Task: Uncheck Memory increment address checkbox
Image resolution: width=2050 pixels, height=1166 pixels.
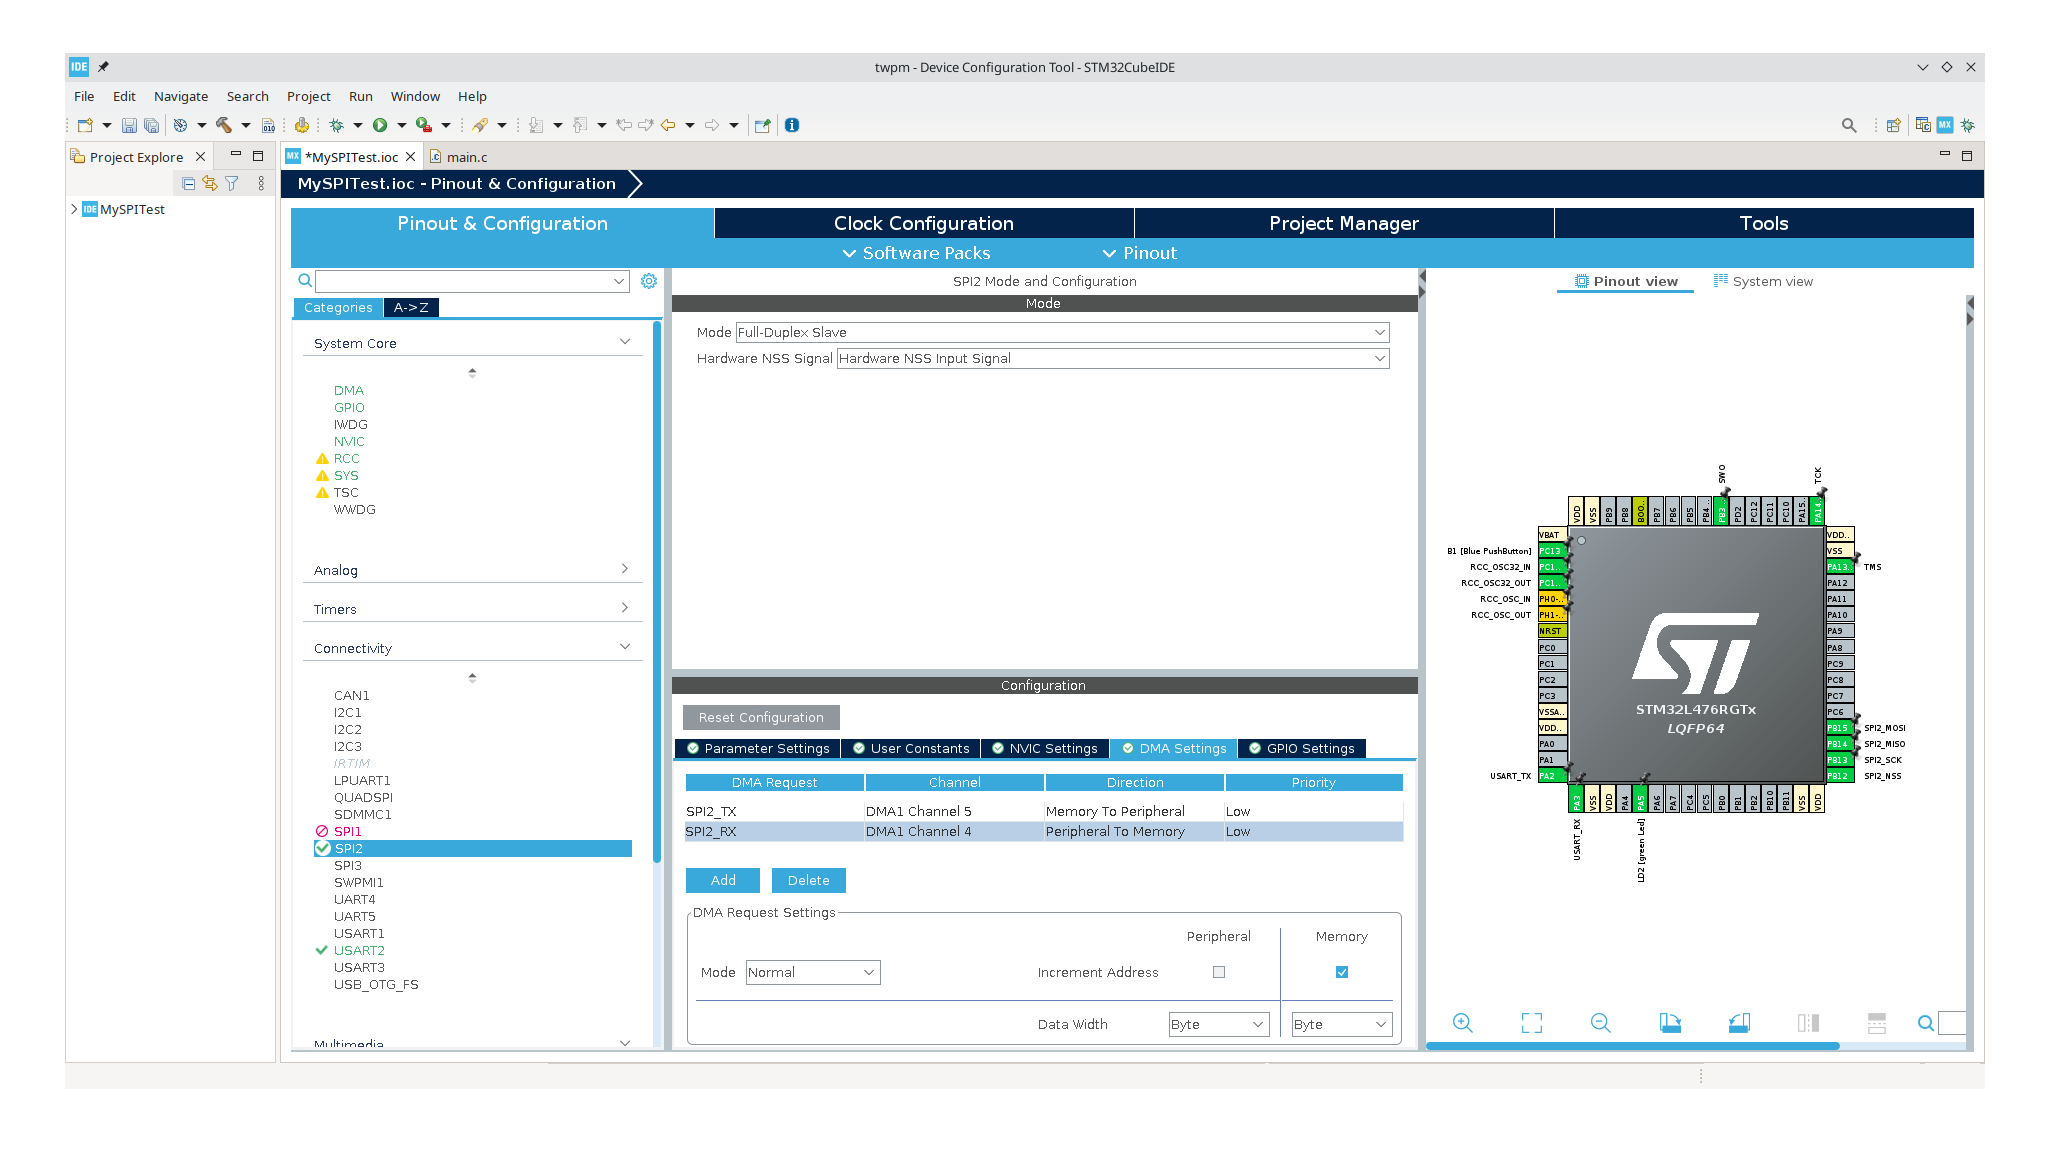Action: [1341, 972]
